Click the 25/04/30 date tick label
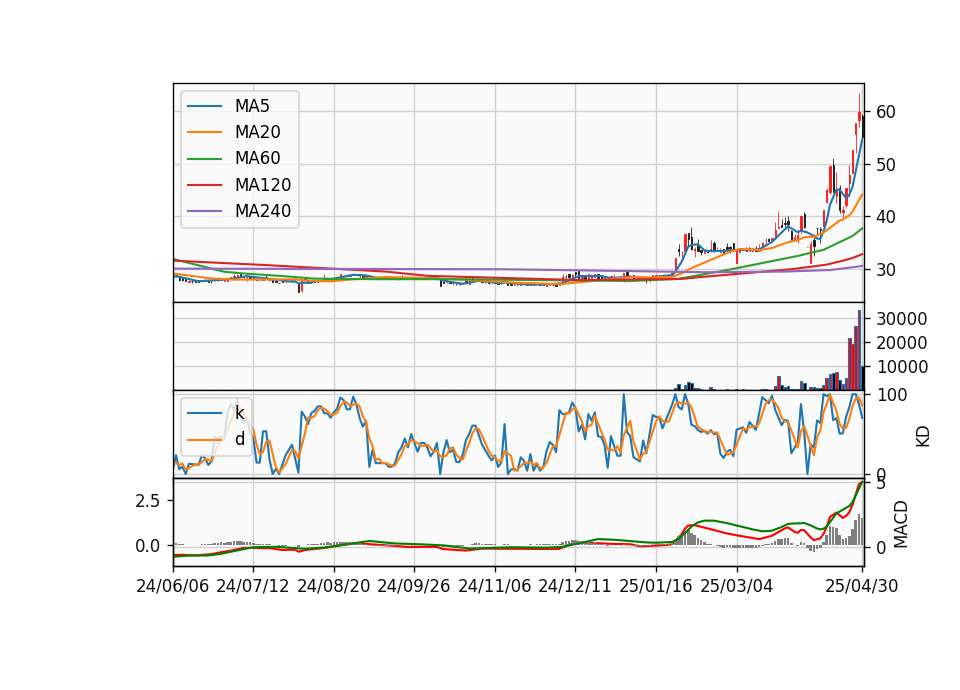This screenshot has height=690, width=960. [862, 586]
